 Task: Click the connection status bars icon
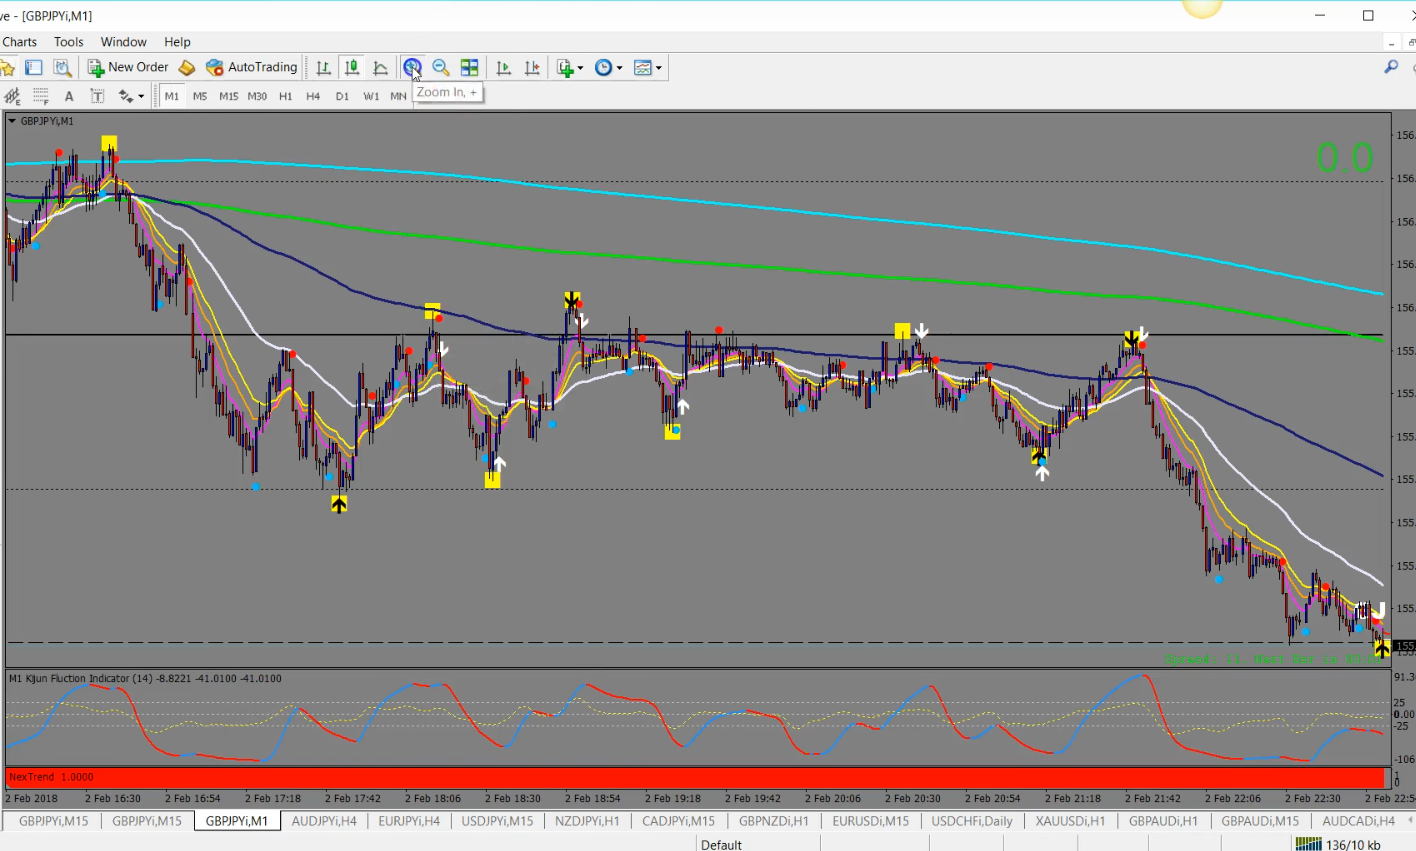1308,845
